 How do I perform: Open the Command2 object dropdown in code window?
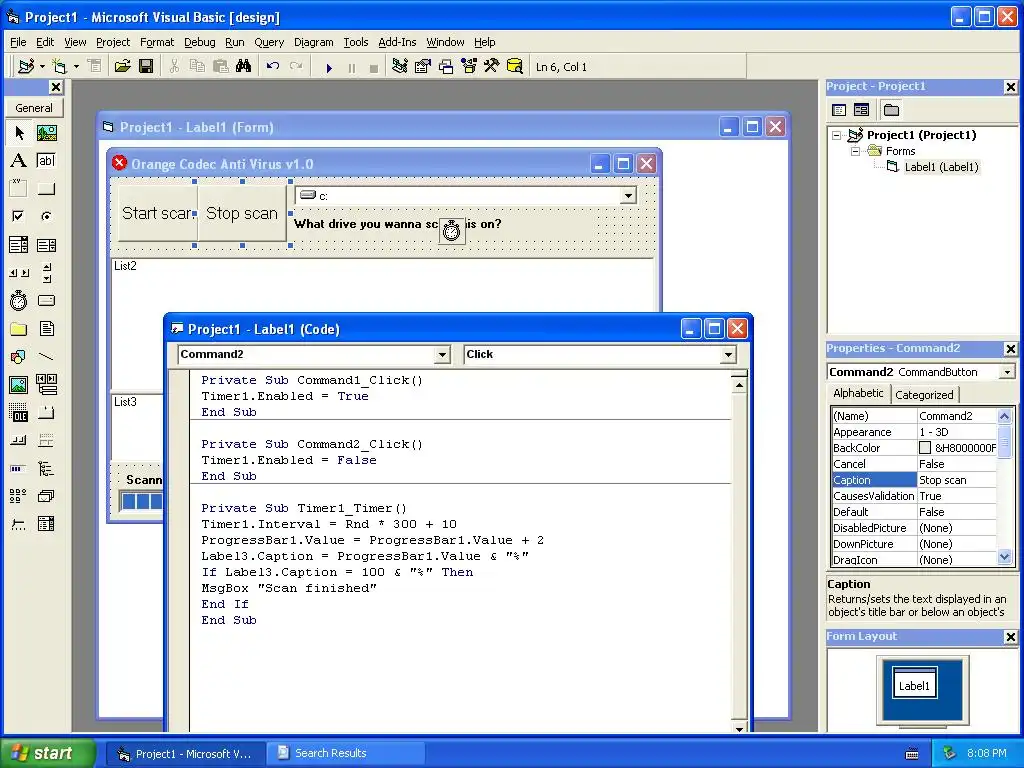tap(442, 355)
